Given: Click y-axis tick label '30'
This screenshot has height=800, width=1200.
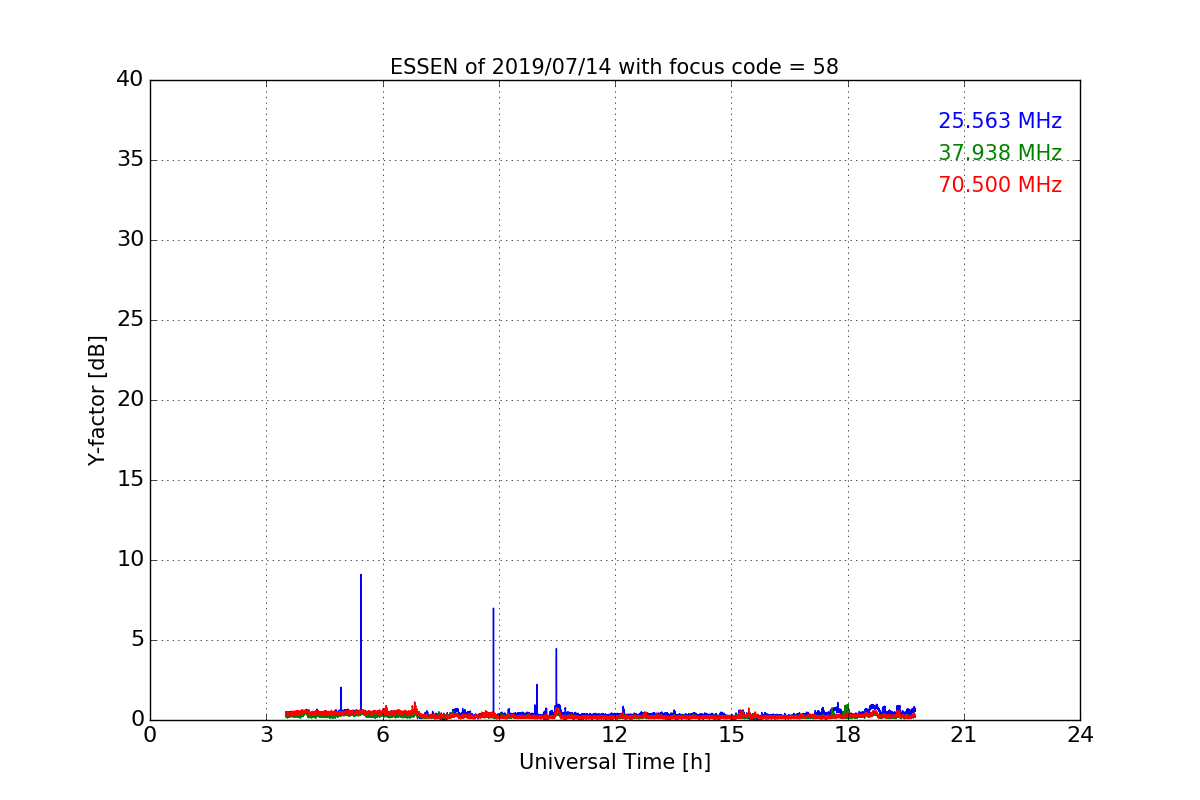Looking at the screenshot, I should tap(130, 239).
